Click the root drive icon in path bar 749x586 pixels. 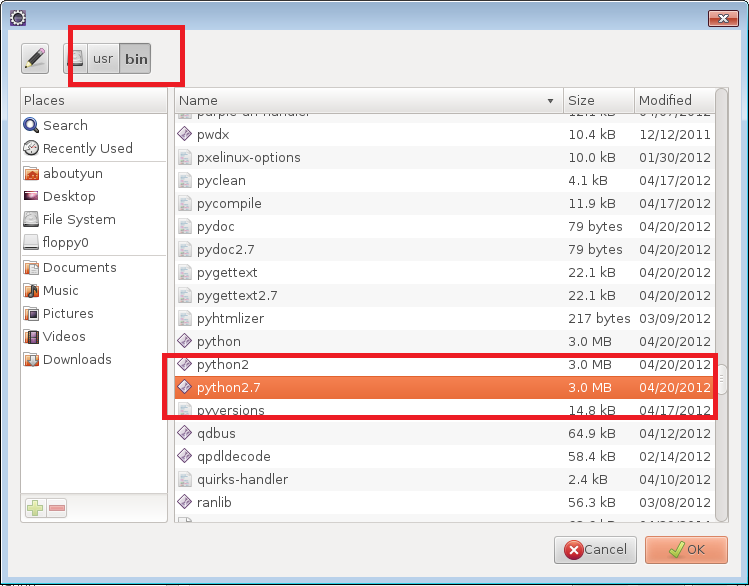click(76, 59)
